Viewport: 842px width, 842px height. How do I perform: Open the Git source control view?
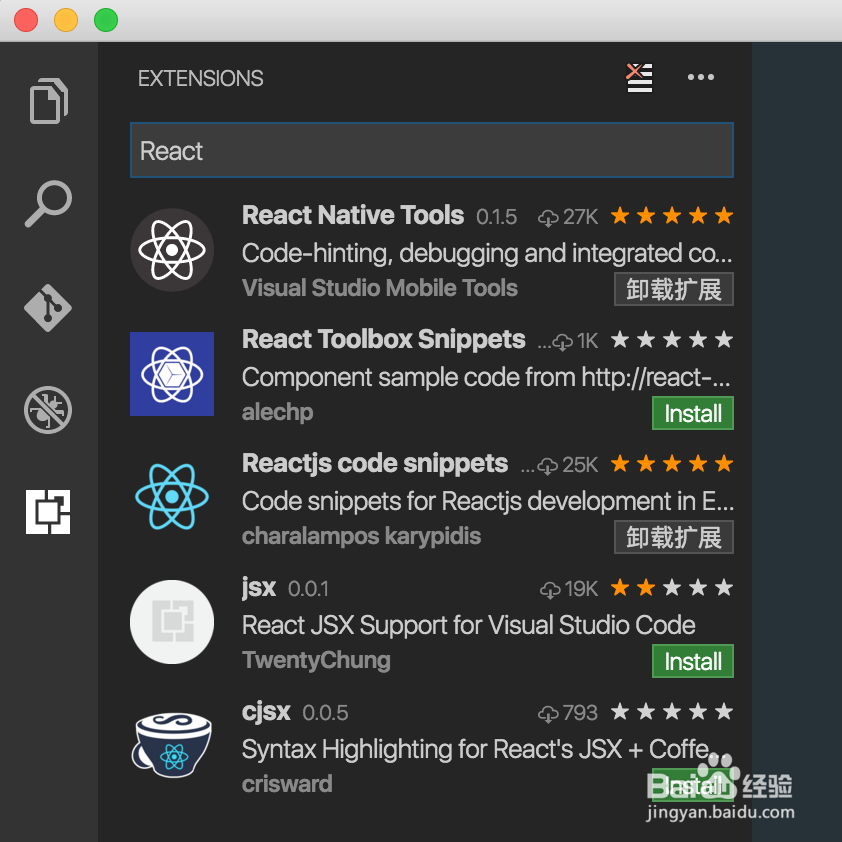point(48,308)
